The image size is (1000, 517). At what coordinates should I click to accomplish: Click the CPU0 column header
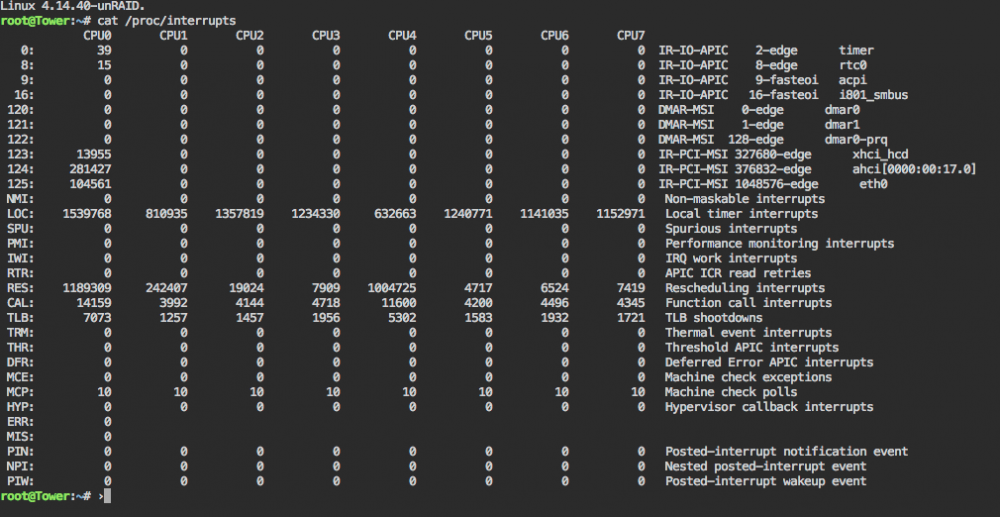click(x=97, y=36)
